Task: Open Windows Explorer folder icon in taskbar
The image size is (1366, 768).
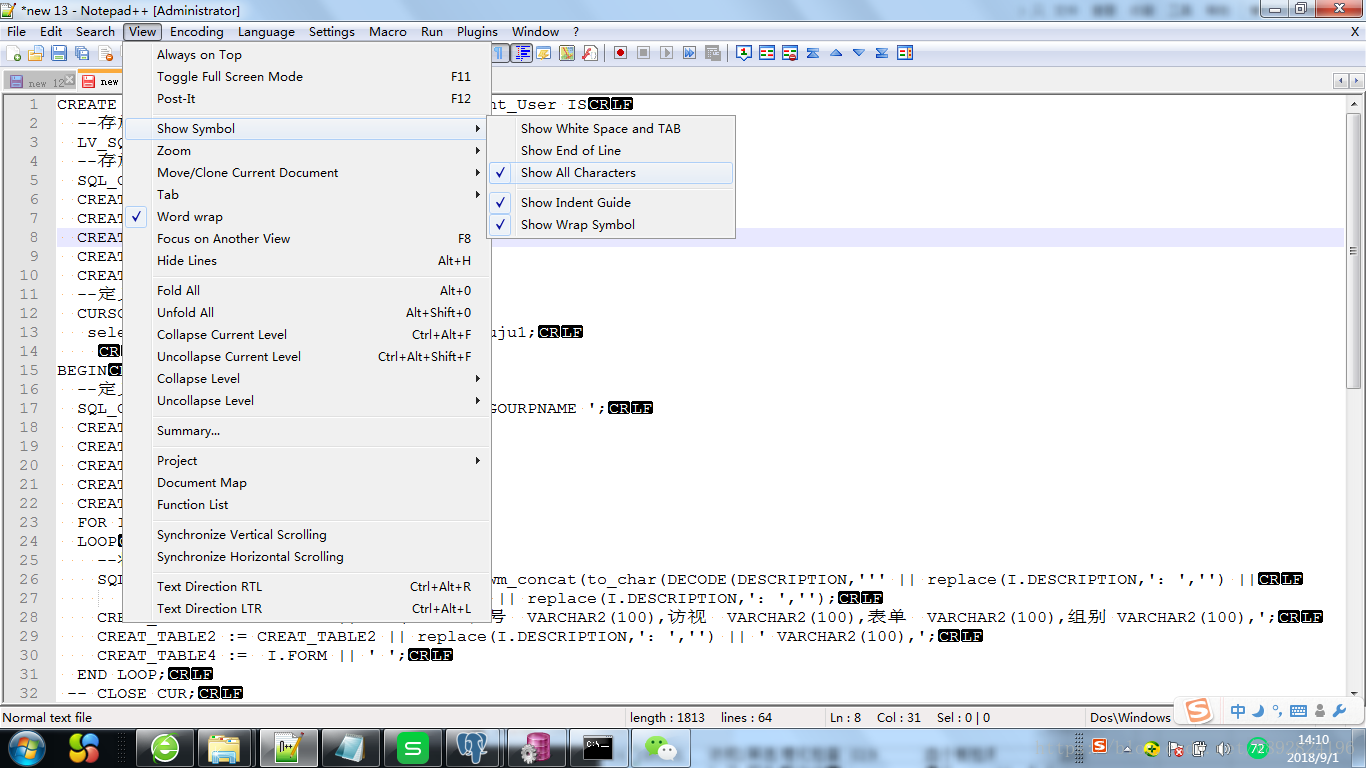Action: pos(225,747)
